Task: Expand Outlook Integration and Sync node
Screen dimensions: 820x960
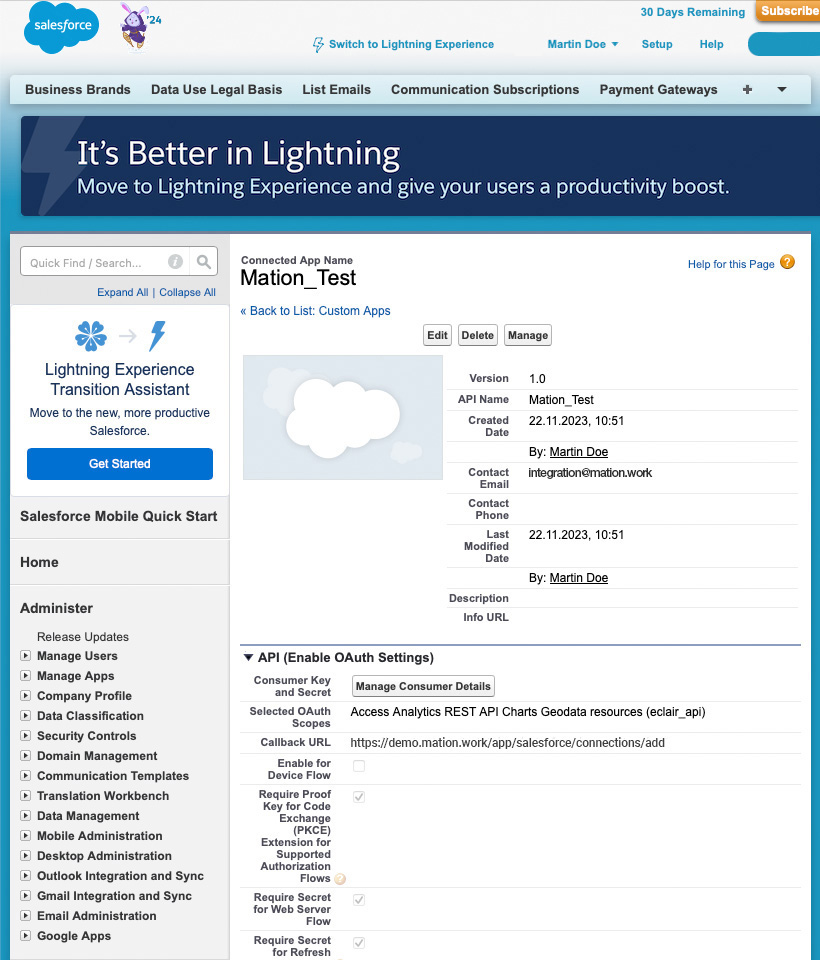Action: pos(26,876)
